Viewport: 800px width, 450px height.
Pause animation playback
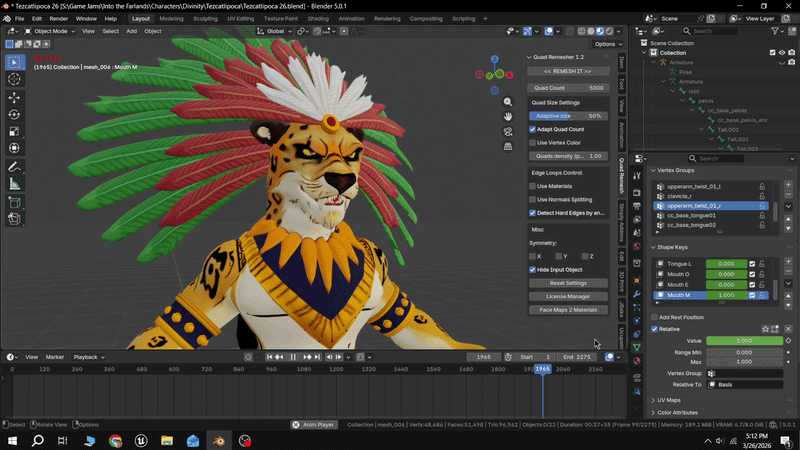[293, 357]
